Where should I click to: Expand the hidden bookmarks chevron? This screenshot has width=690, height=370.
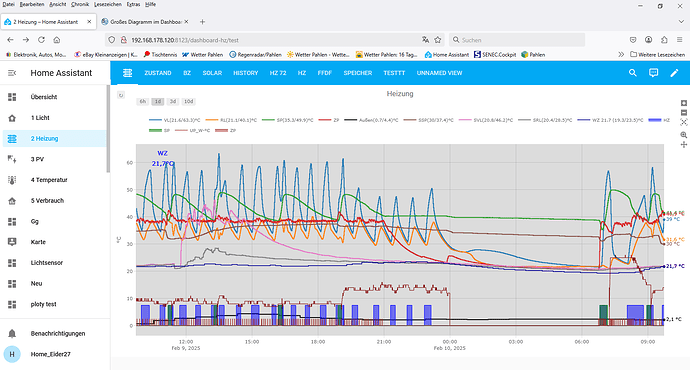pos(621,55)
